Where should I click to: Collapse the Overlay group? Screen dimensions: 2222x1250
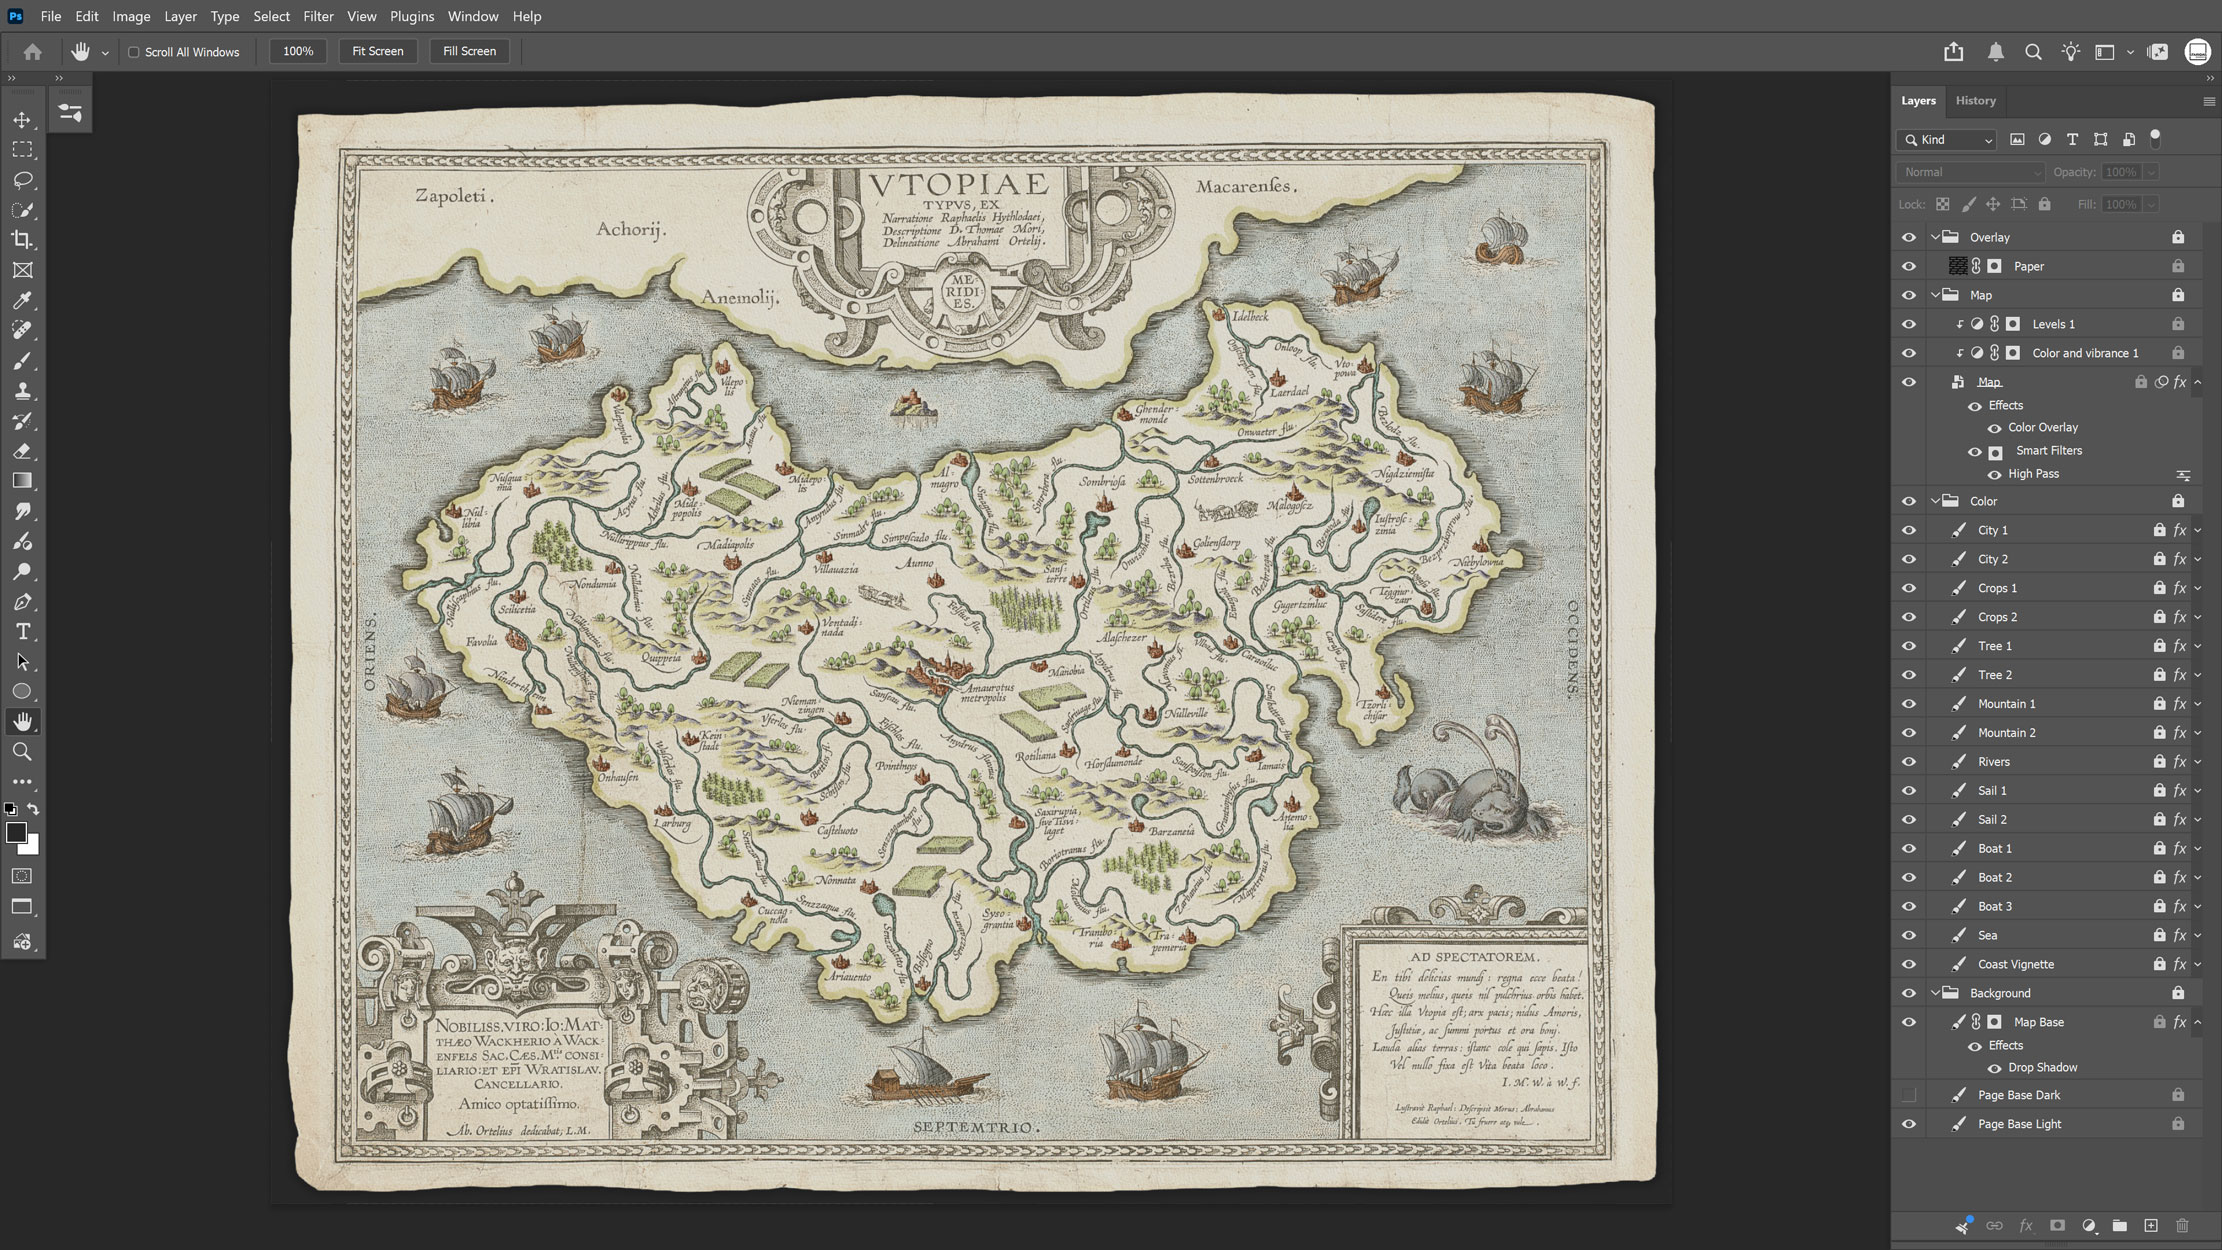click(1935, 238)
